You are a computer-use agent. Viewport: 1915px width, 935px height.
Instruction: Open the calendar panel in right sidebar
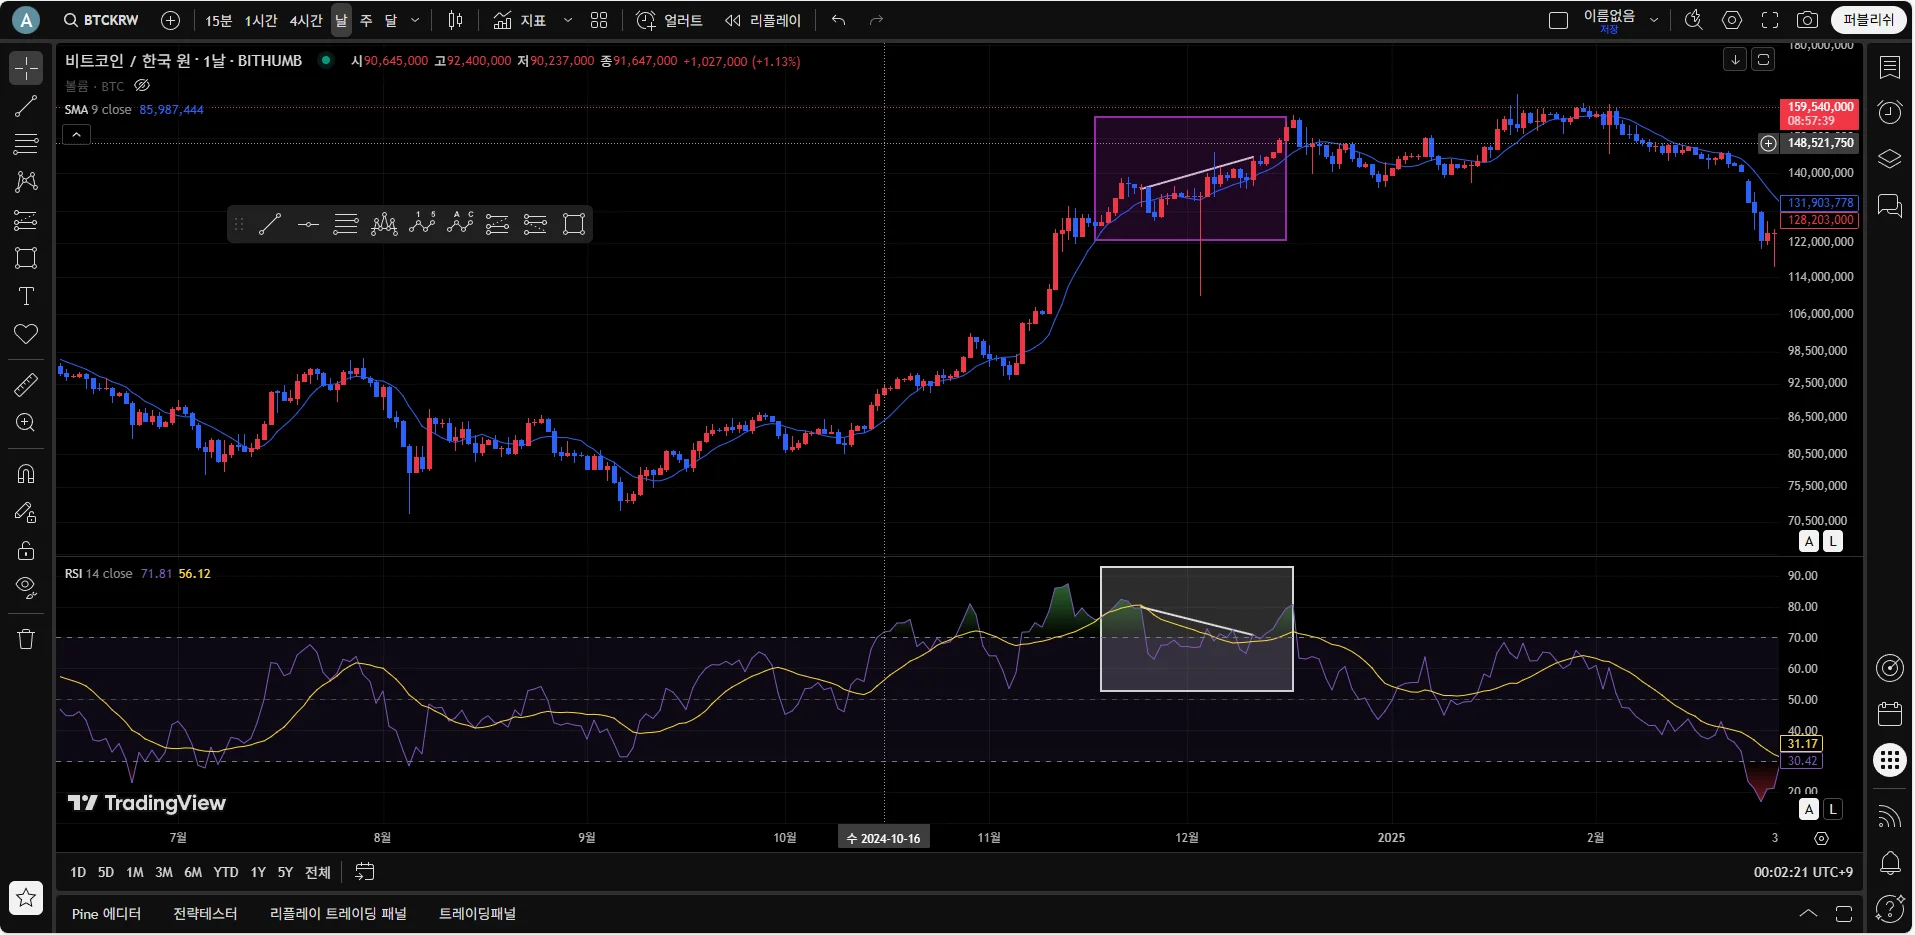coord(1890,714)
